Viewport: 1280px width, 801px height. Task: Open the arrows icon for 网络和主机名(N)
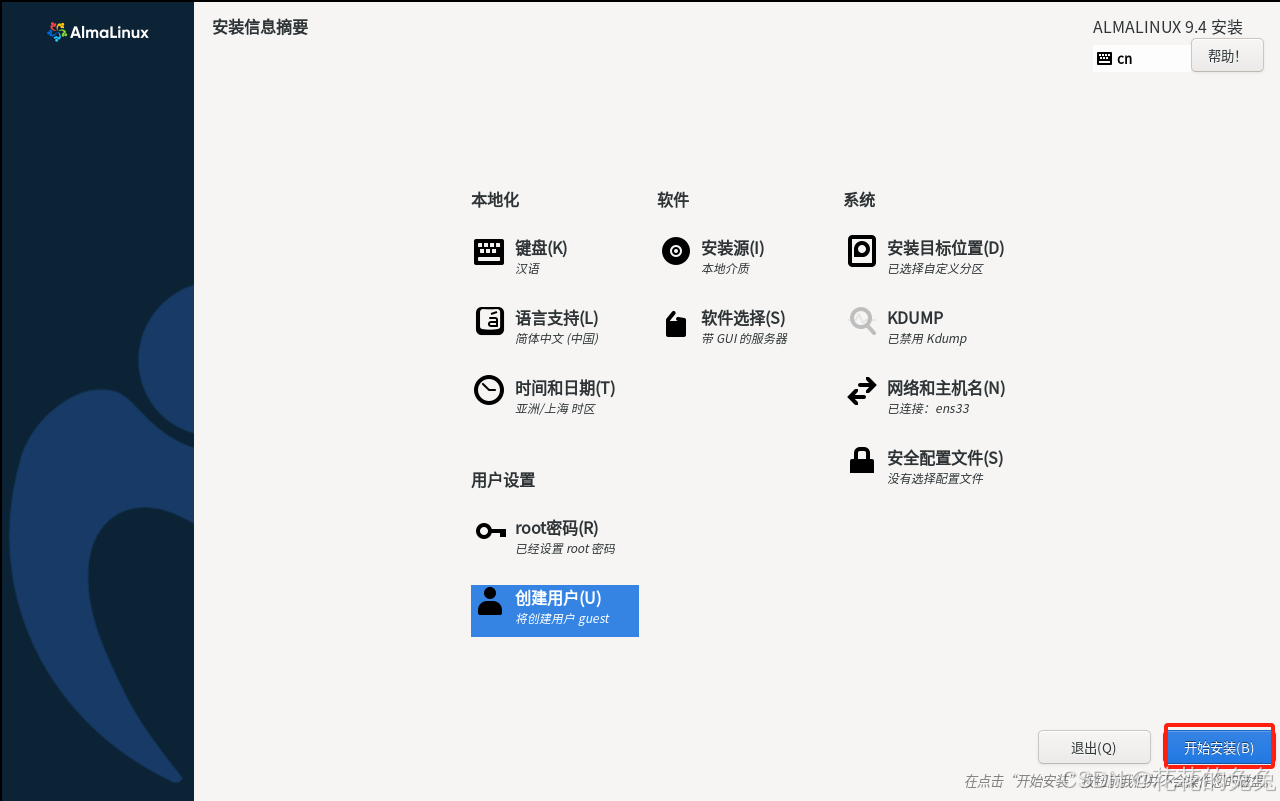click(862, 391)
